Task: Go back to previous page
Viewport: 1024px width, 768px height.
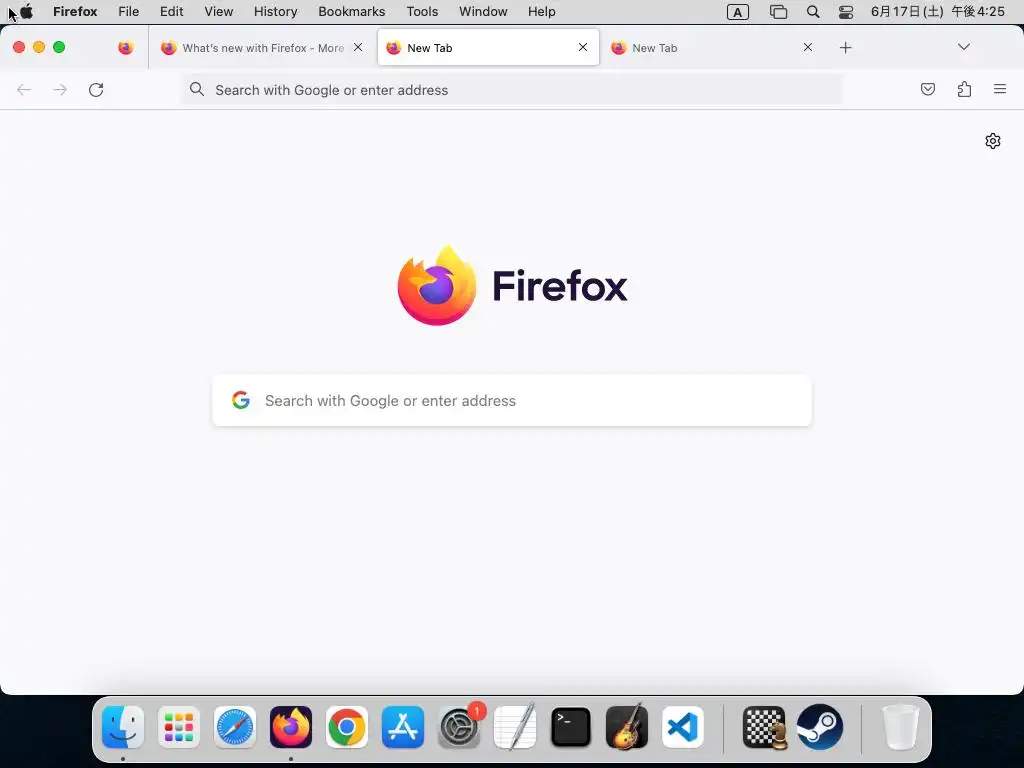Action: point(24,89)
